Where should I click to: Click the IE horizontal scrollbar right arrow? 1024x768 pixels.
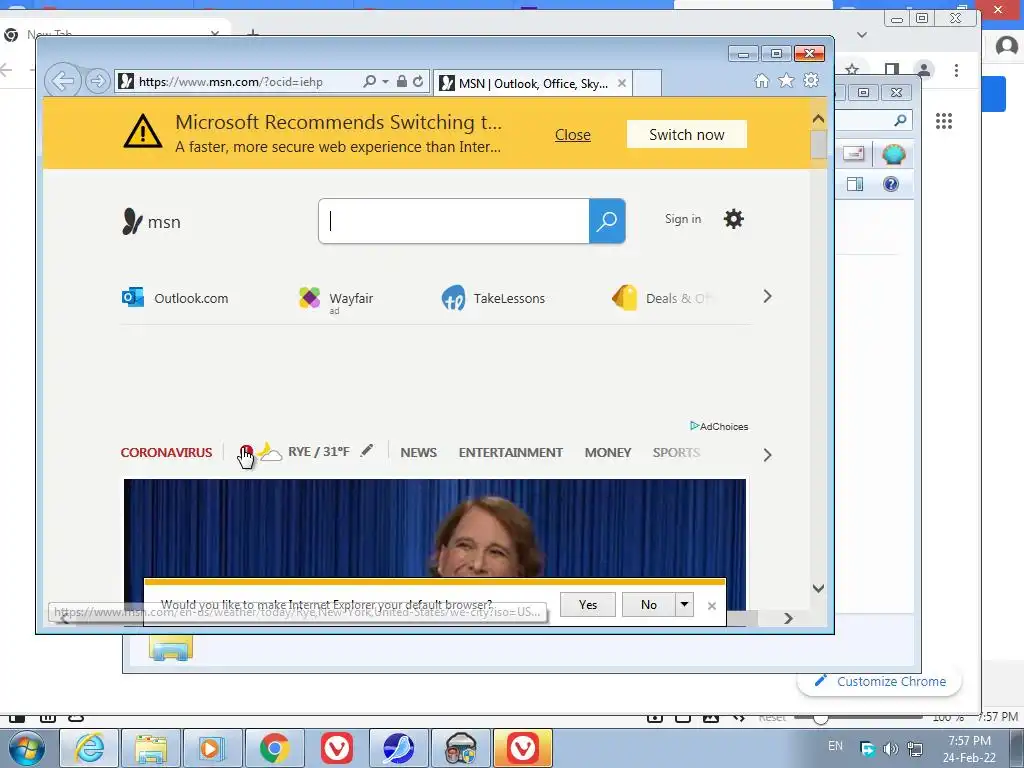pyautogui.click(x=788, y=618)
